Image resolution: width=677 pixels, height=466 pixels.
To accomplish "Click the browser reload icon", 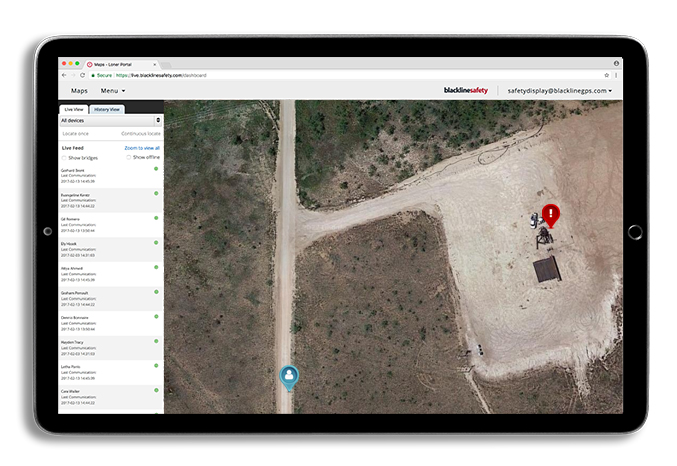I will 81,75.
